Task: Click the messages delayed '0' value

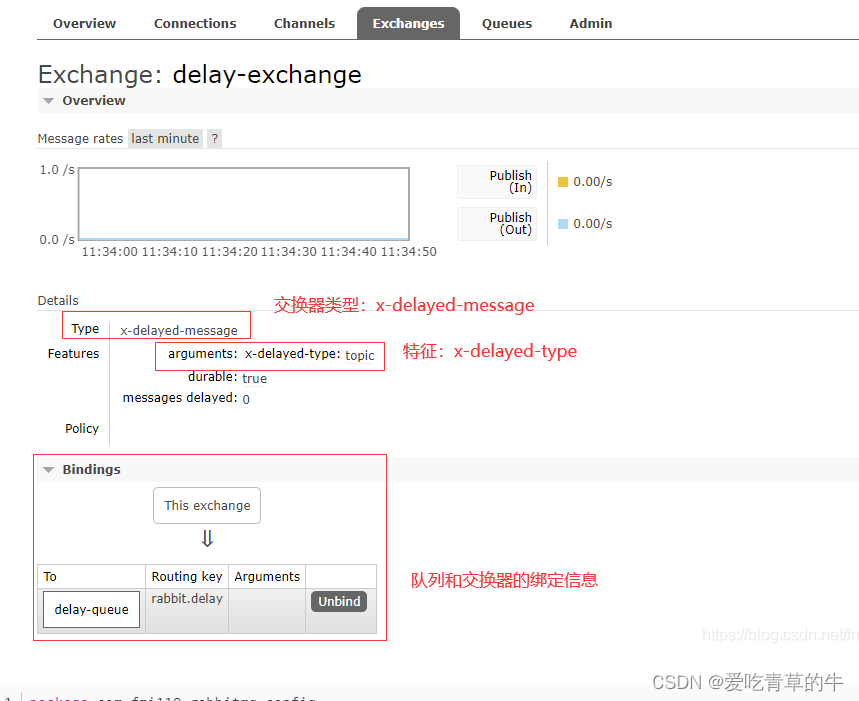Action: click(246, 399)
